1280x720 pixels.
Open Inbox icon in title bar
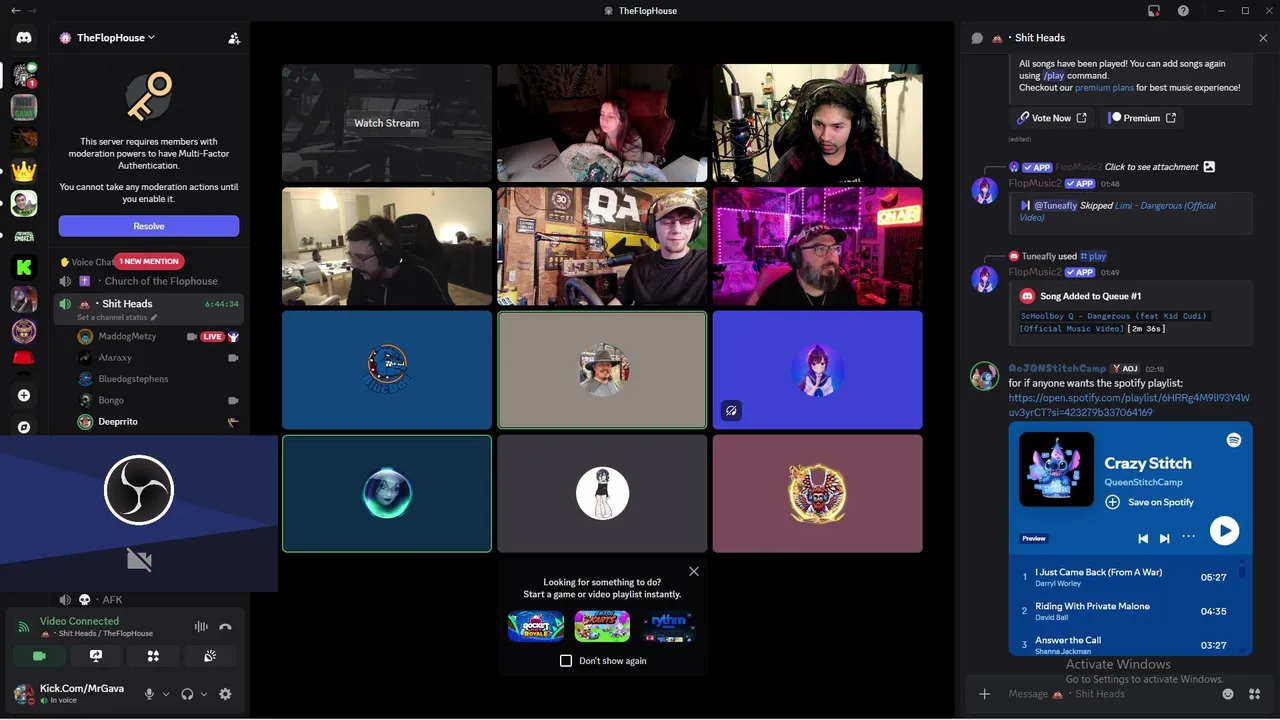[x=1154, y=11]
